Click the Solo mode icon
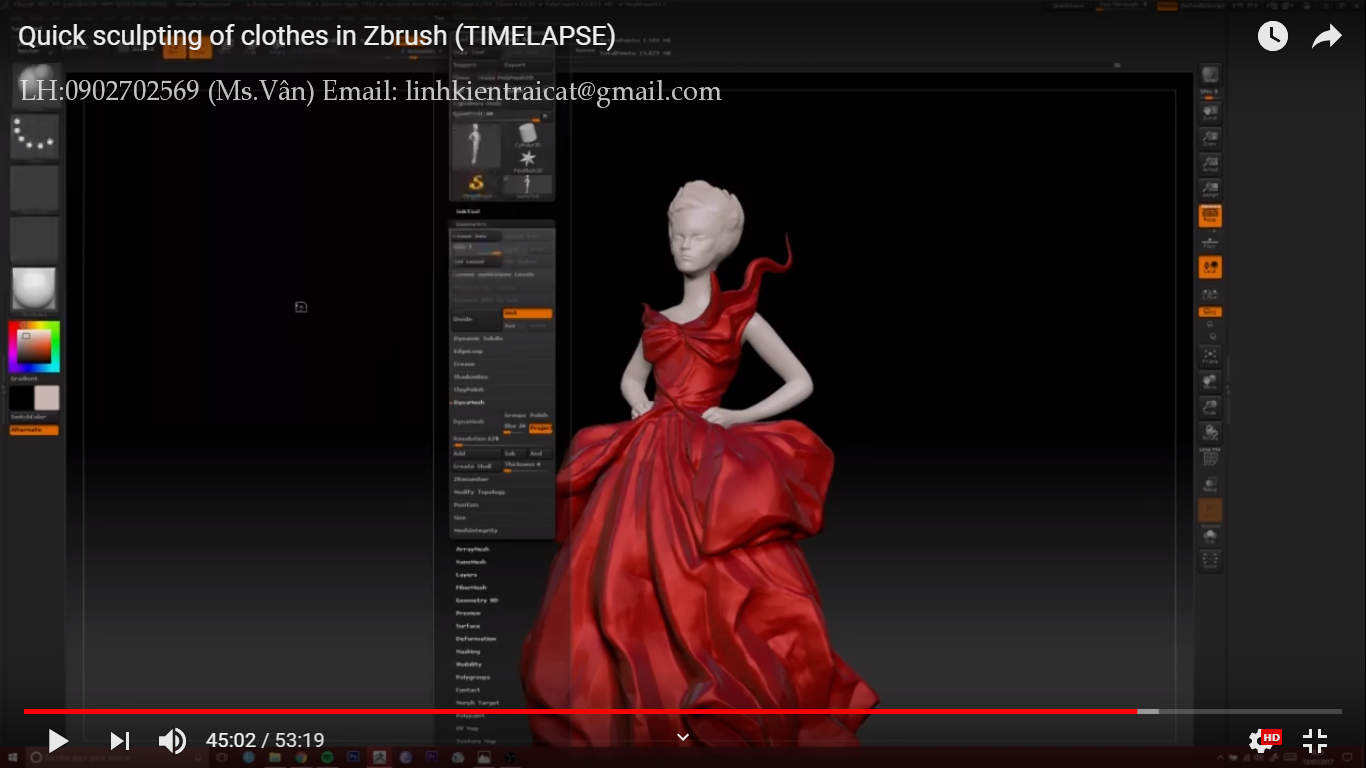Screen dimensions: 1366x768 pos(1210,536)
